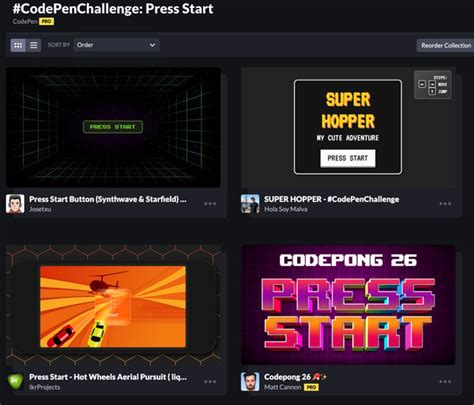474x405 pixels.
Task: Open options menu for Hot Wheels Aerial Pursuit pen
Action: pyautogui.click(x=210, y=381)
